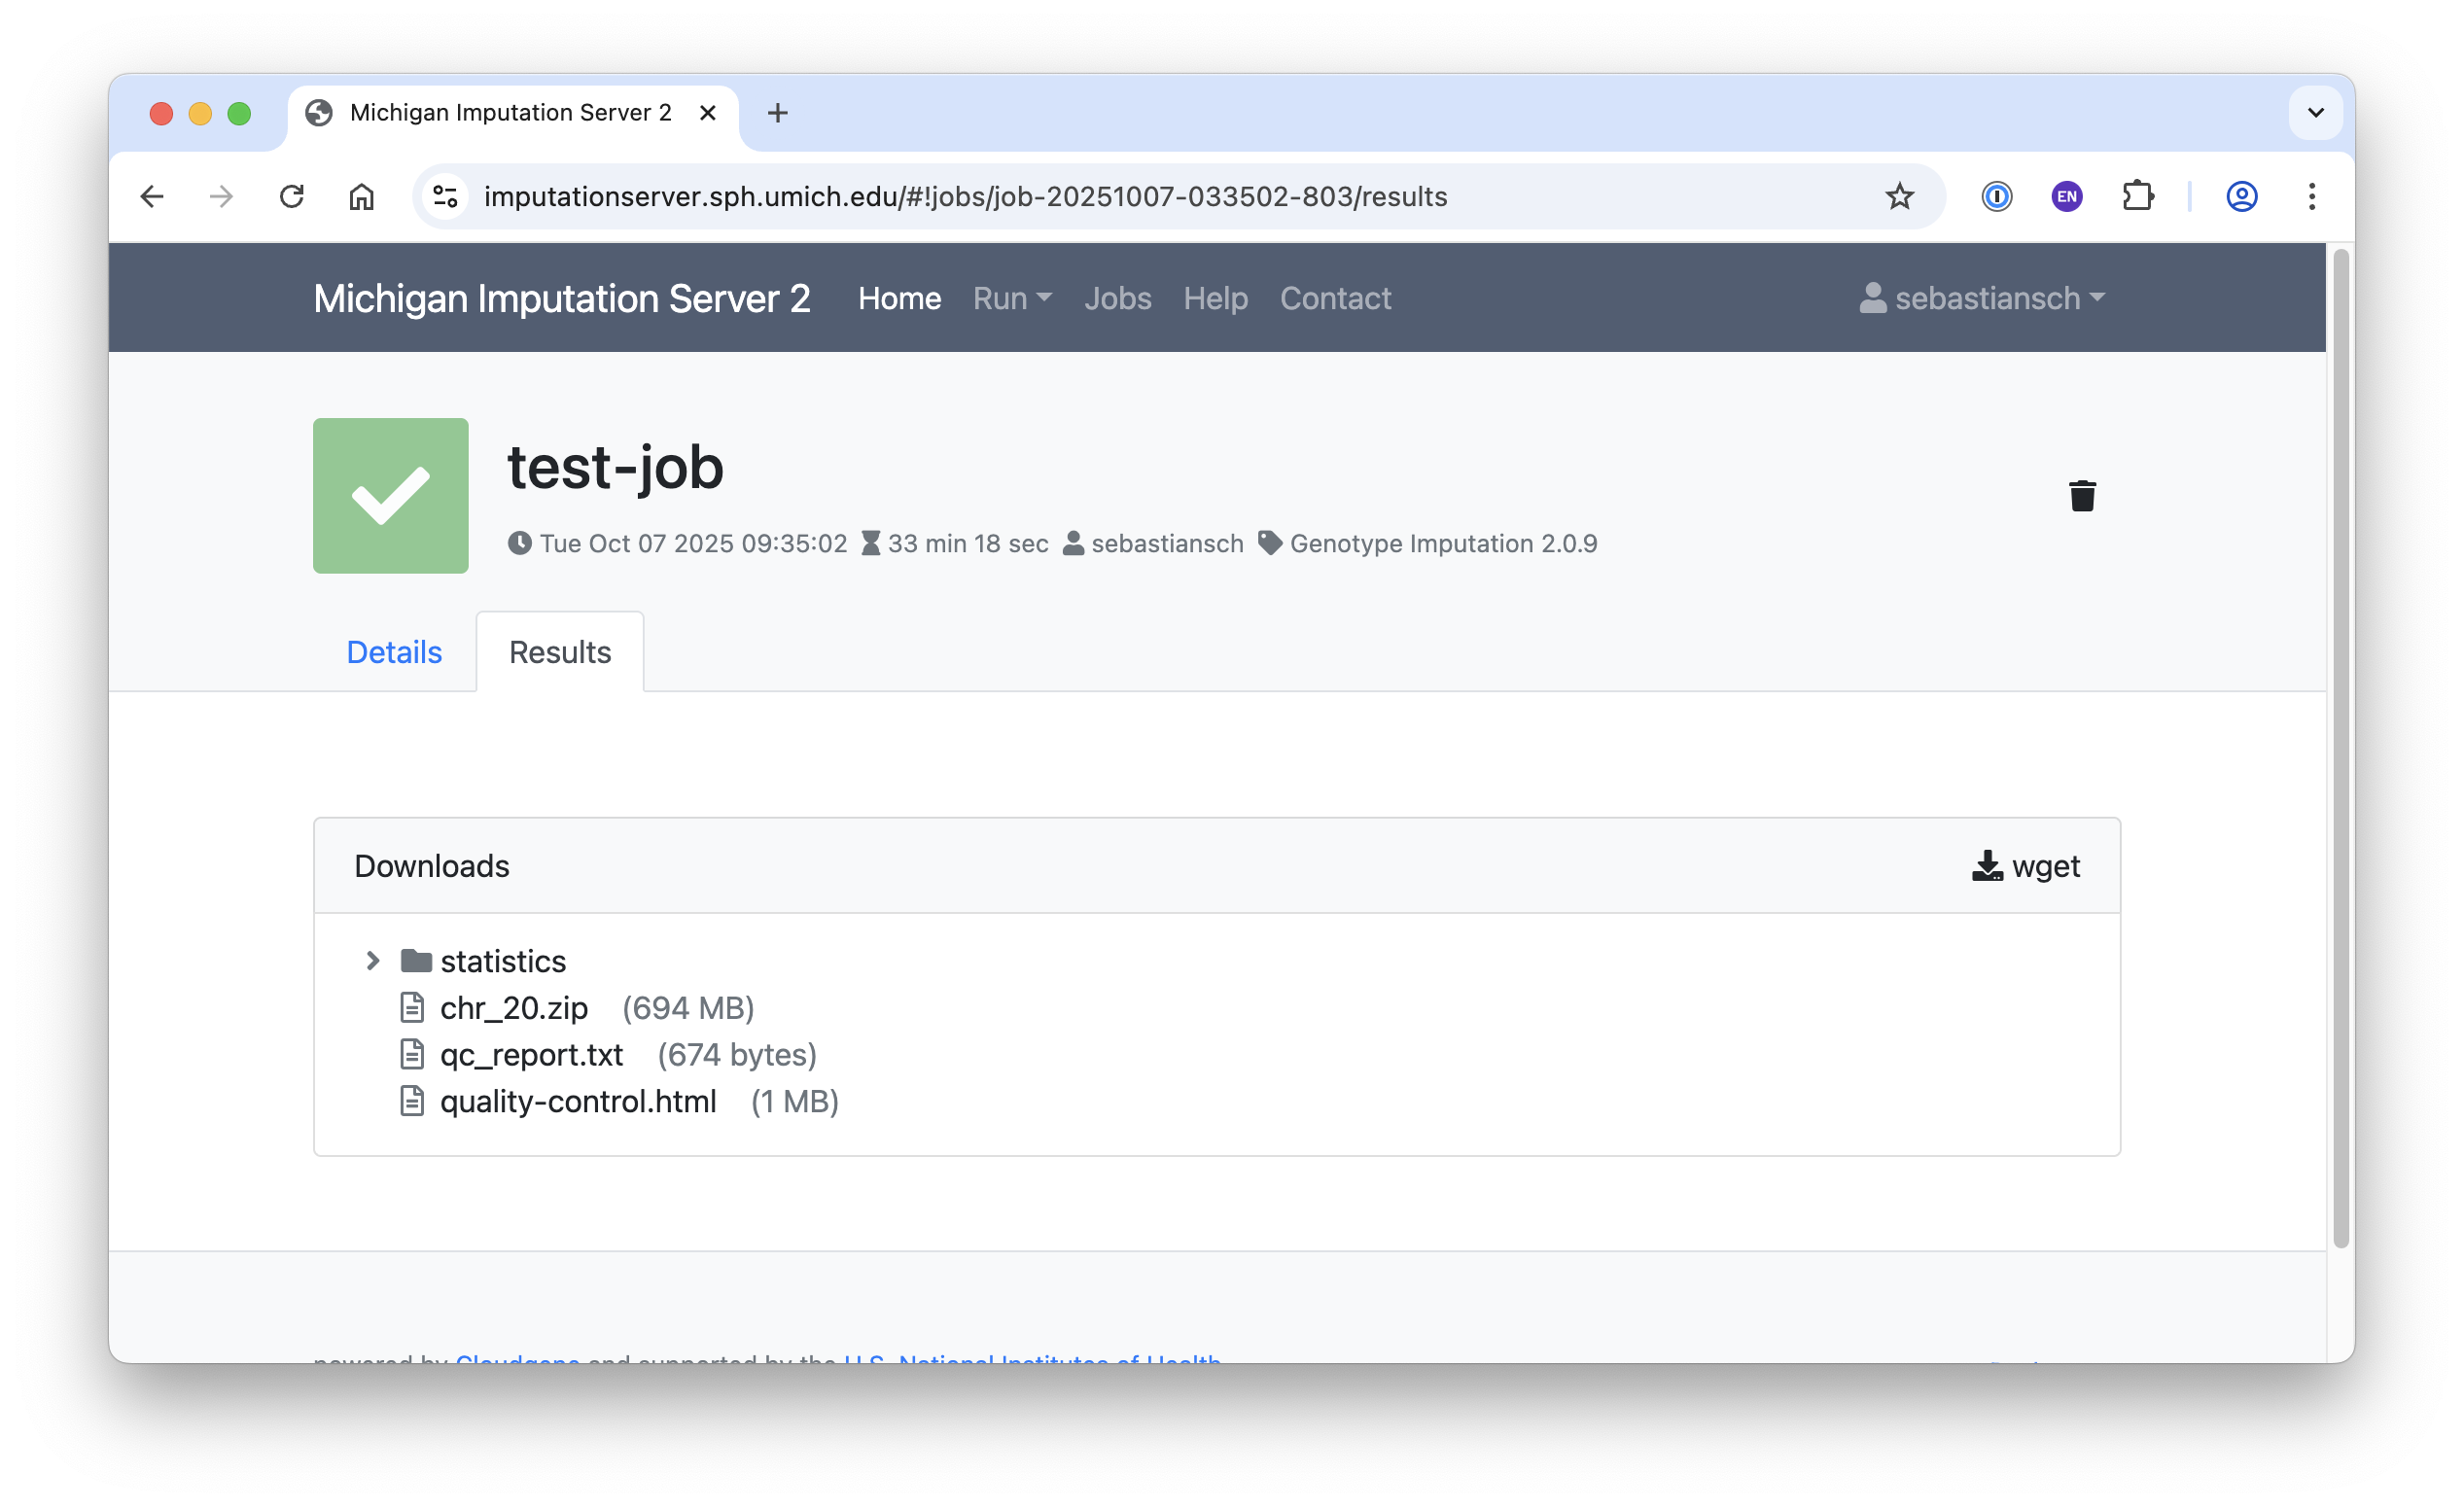The width and height of the screenshot is (2464, 1507).
Task: Click the green checkmark job status icon
Action: [390, 496]
